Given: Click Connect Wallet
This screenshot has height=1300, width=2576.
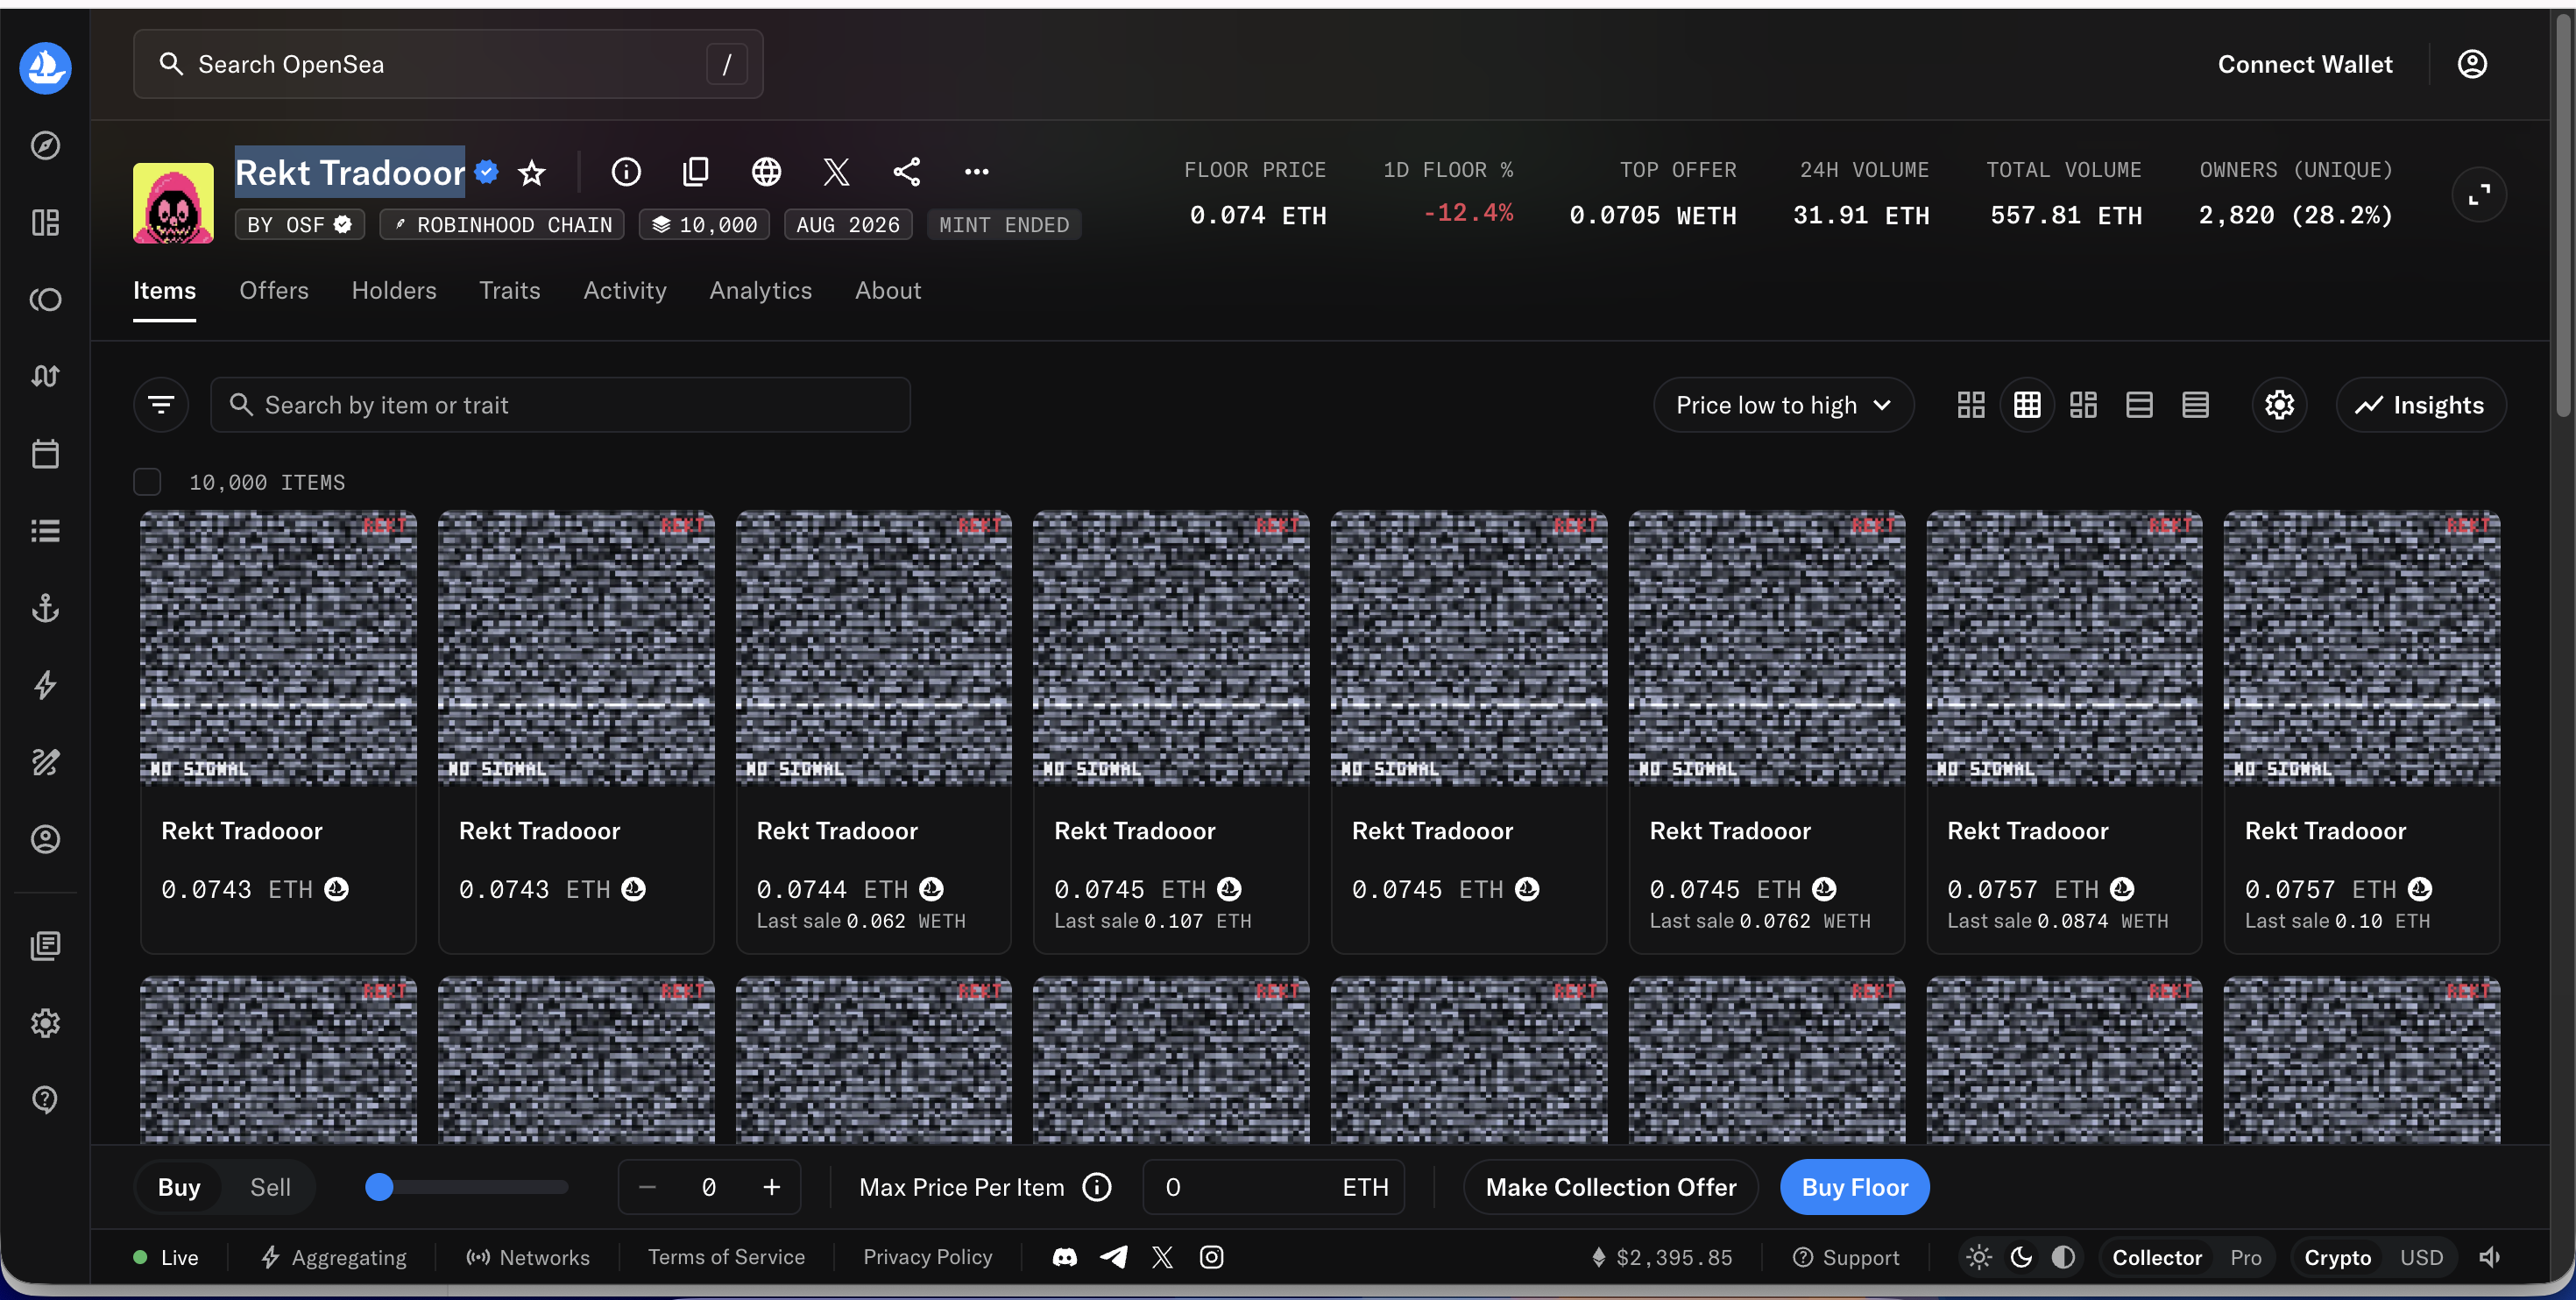Looking at the screenshot, I should 2304,64.
